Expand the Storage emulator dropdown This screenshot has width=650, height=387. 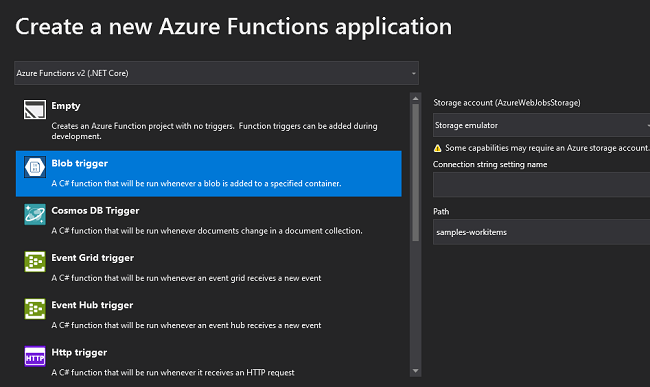(541, 125)
